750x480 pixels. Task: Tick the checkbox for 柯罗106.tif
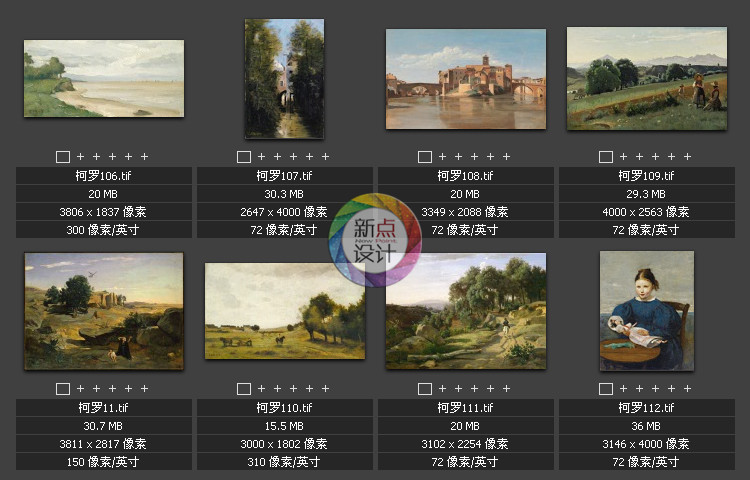click(63, 157)
